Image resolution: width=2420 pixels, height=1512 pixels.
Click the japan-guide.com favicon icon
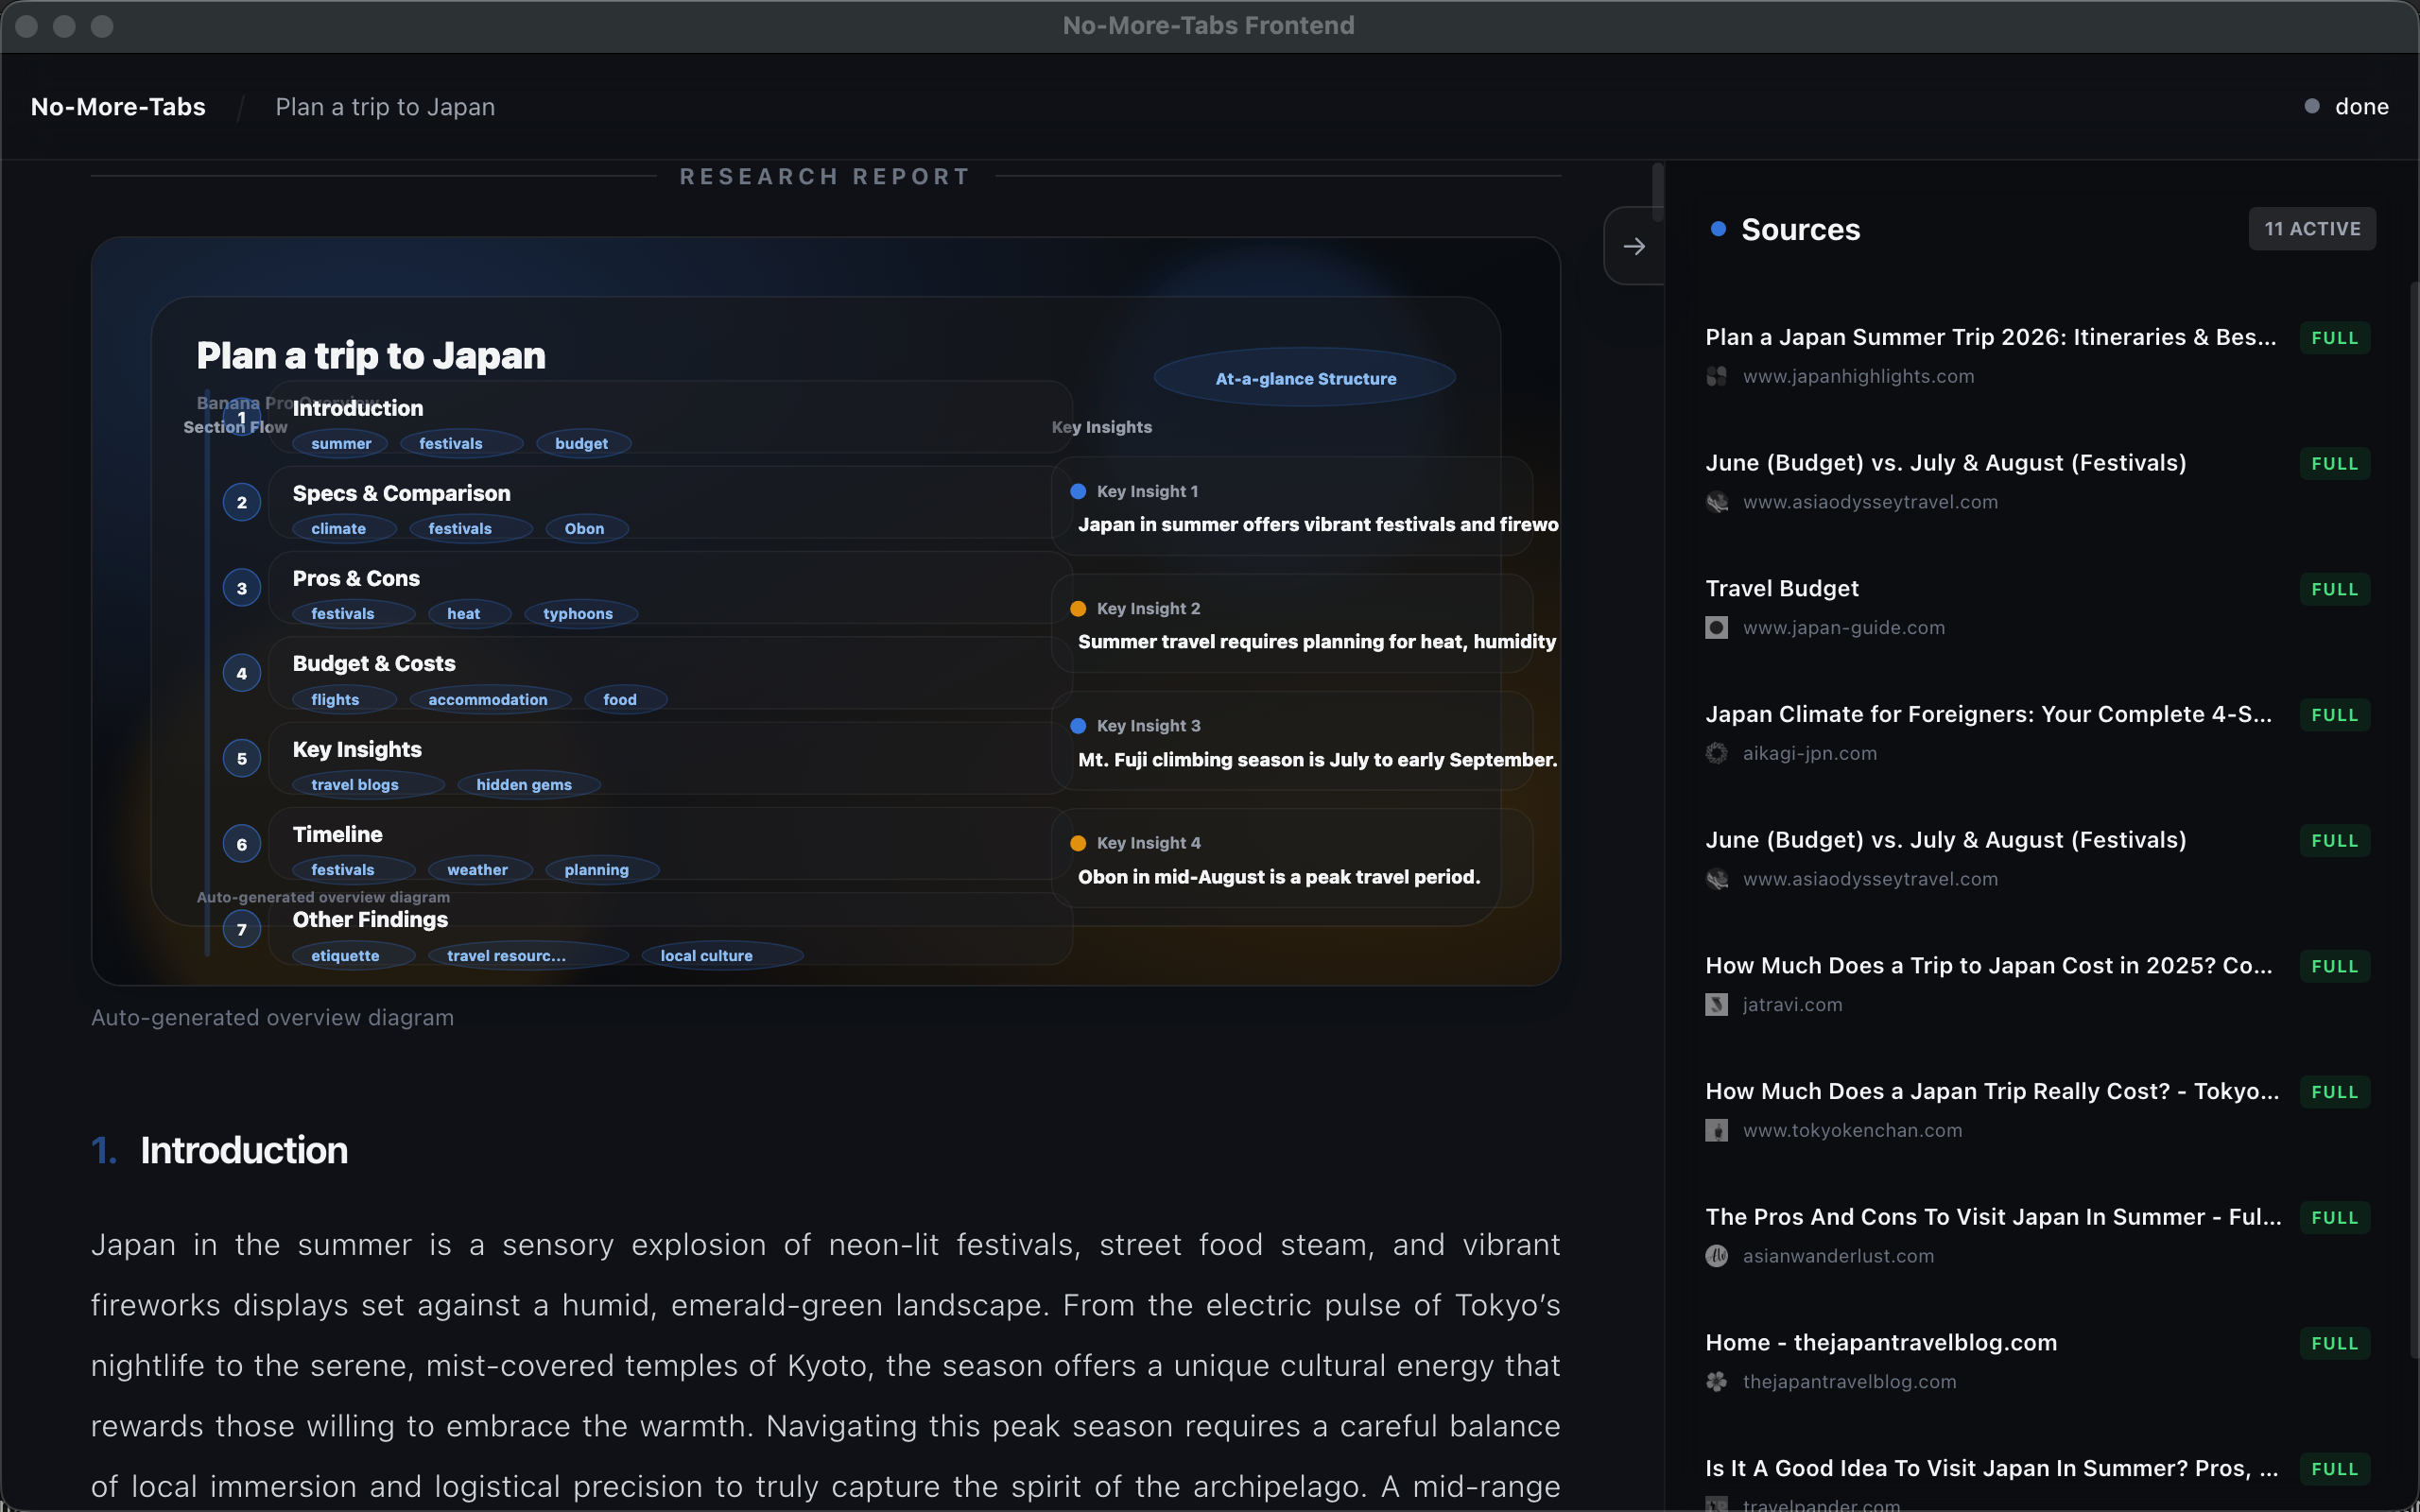(1716, 628)
